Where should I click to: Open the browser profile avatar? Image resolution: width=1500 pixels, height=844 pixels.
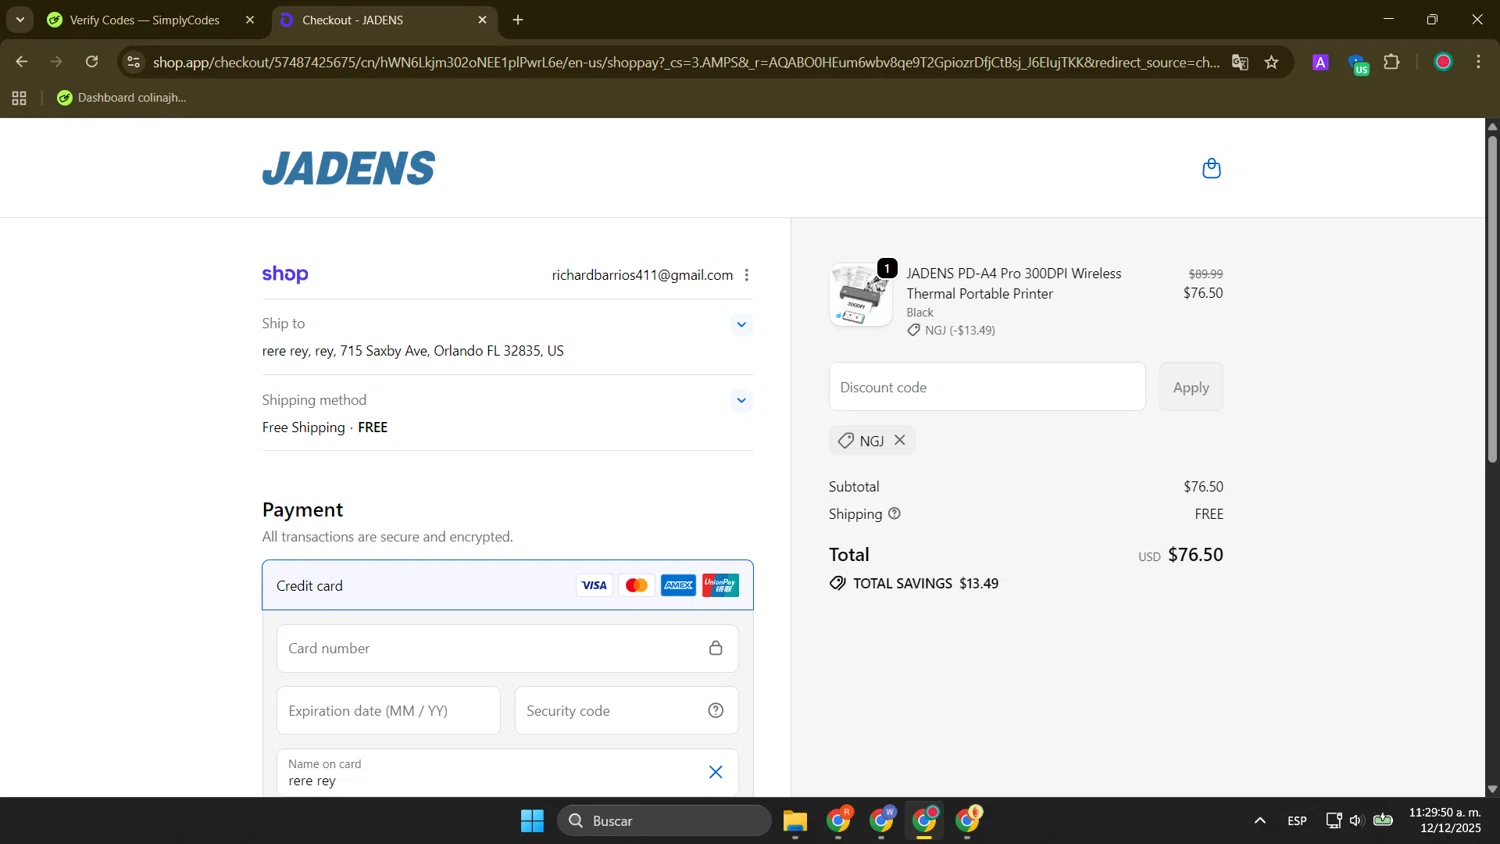click(x=1443, y=62)
